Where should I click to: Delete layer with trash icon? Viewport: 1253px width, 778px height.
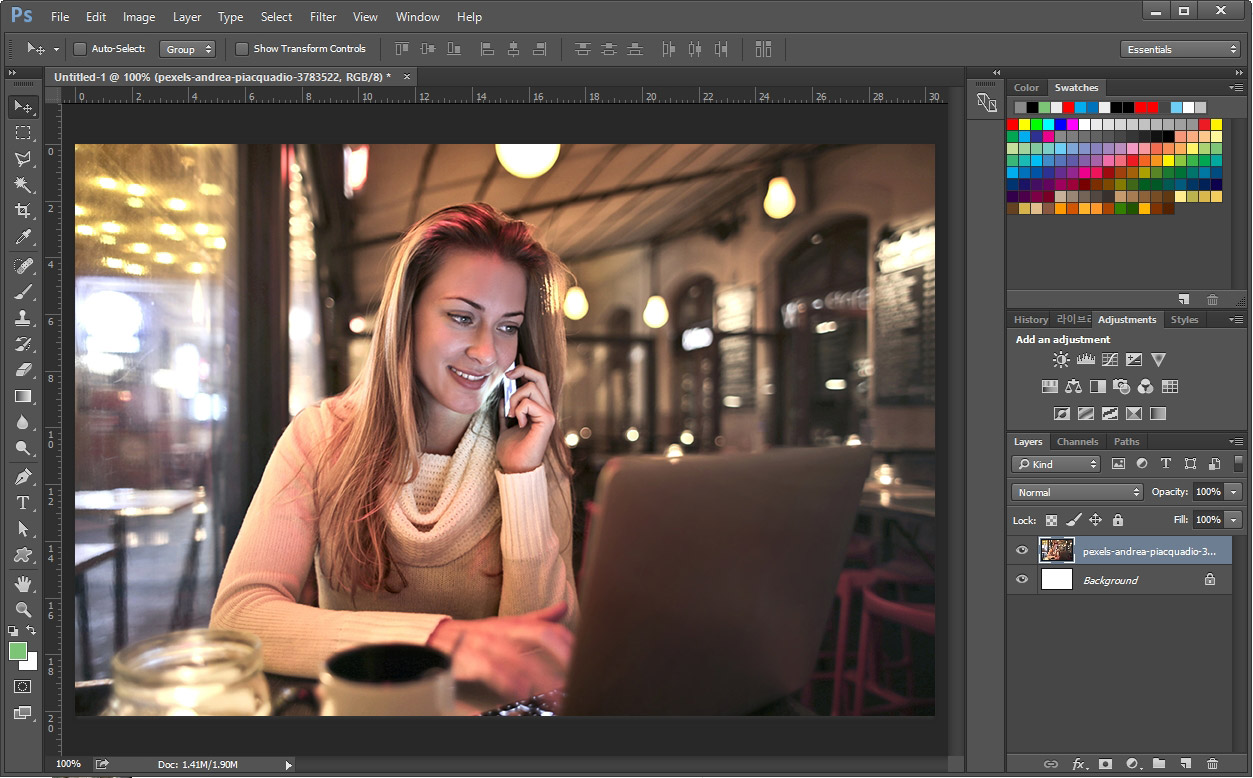1212,764
